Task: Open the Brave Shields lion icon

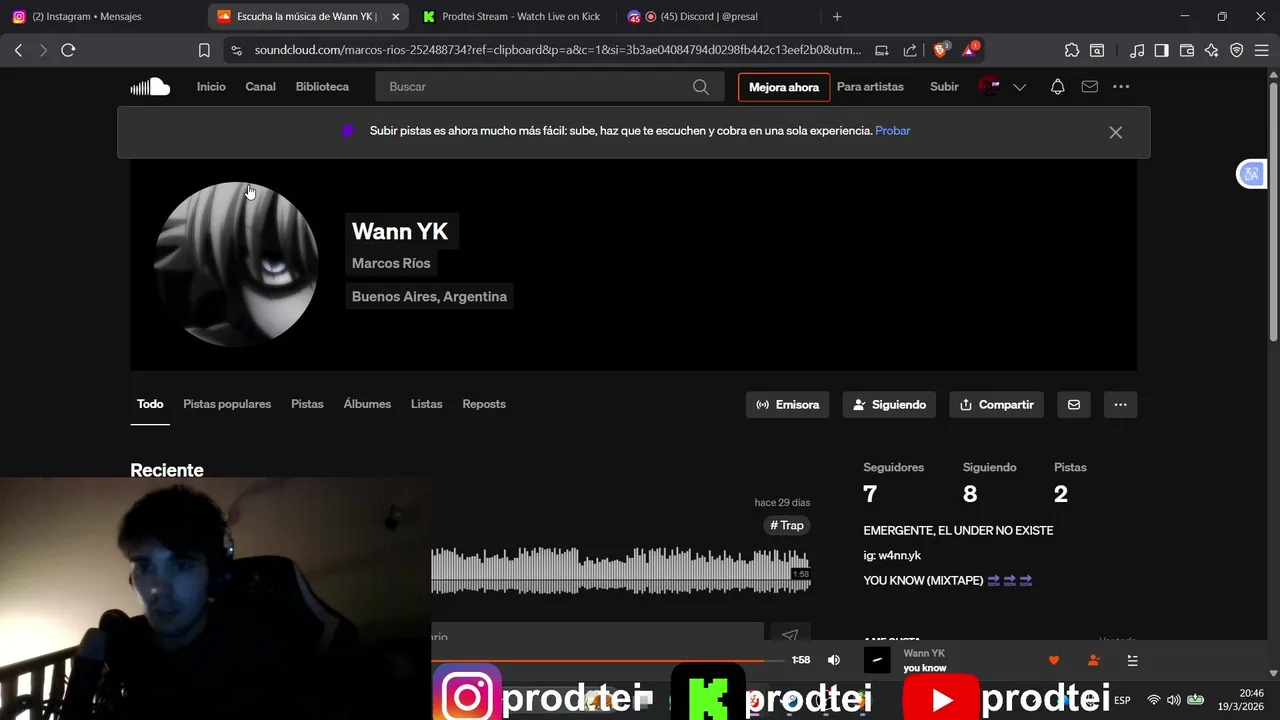Action: 941,49
